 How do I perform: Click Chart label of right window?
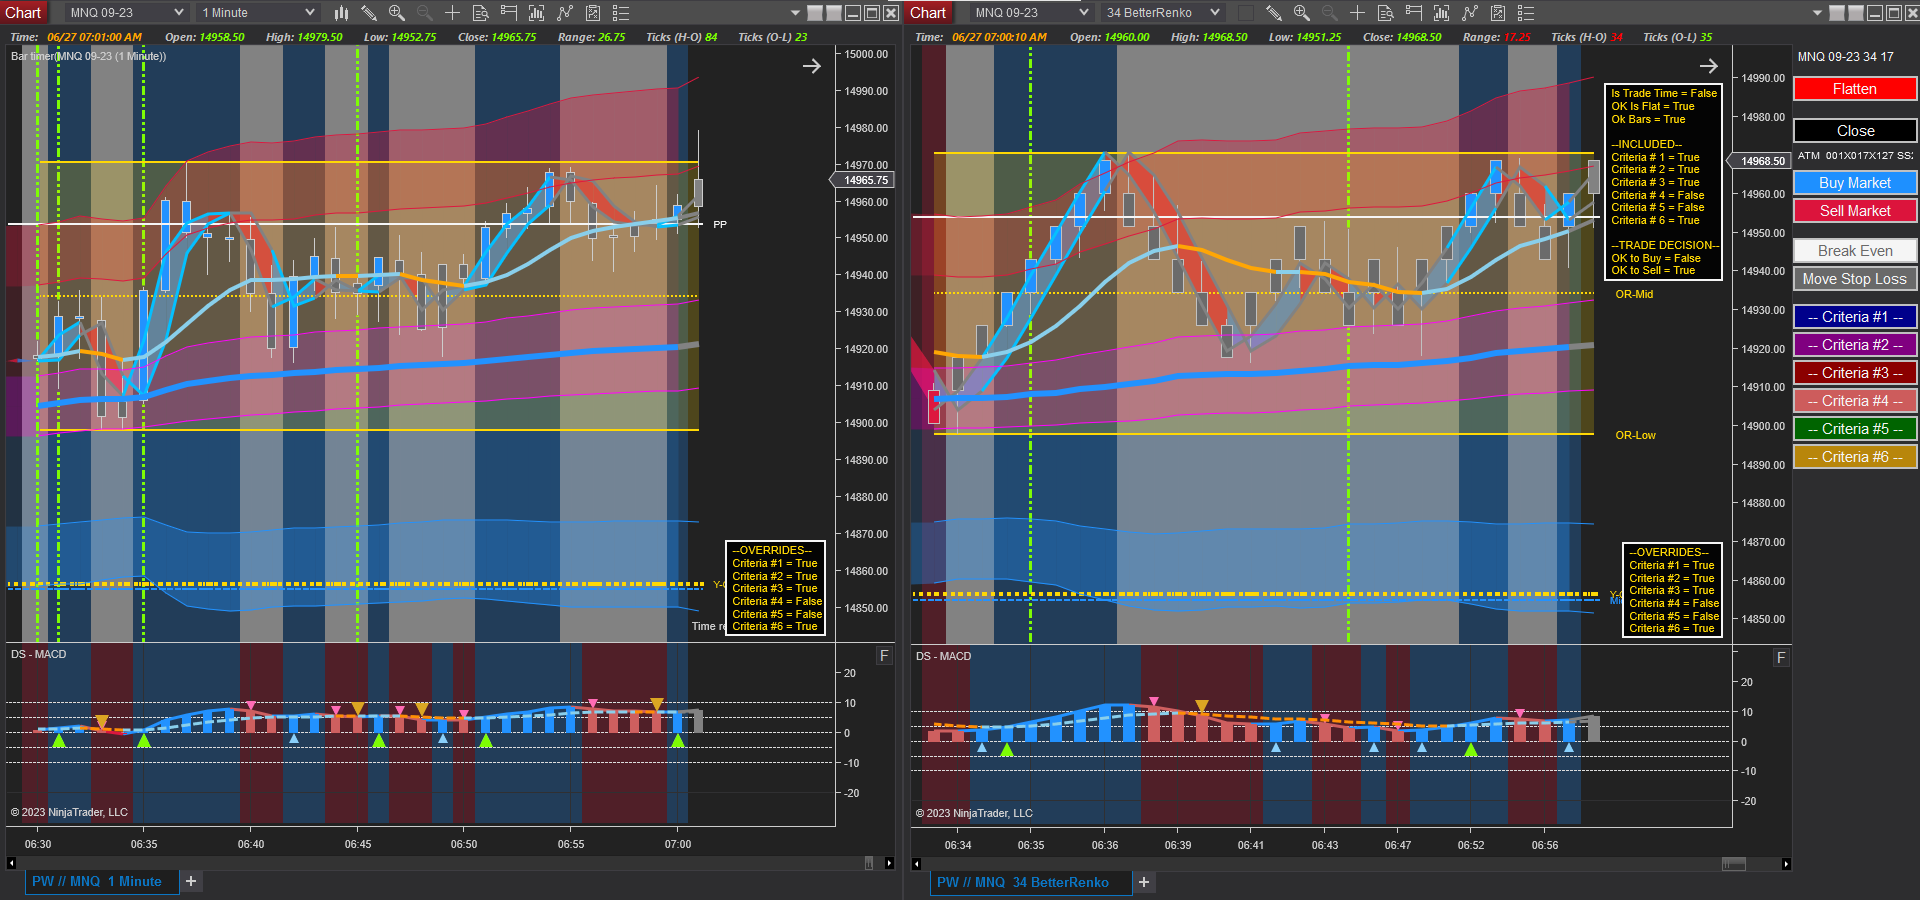click(x=928, y=13)
